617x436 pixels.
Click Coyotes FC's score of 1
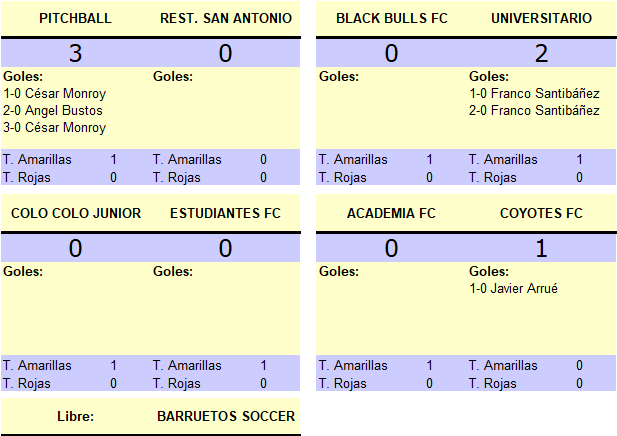click(541, 248)
